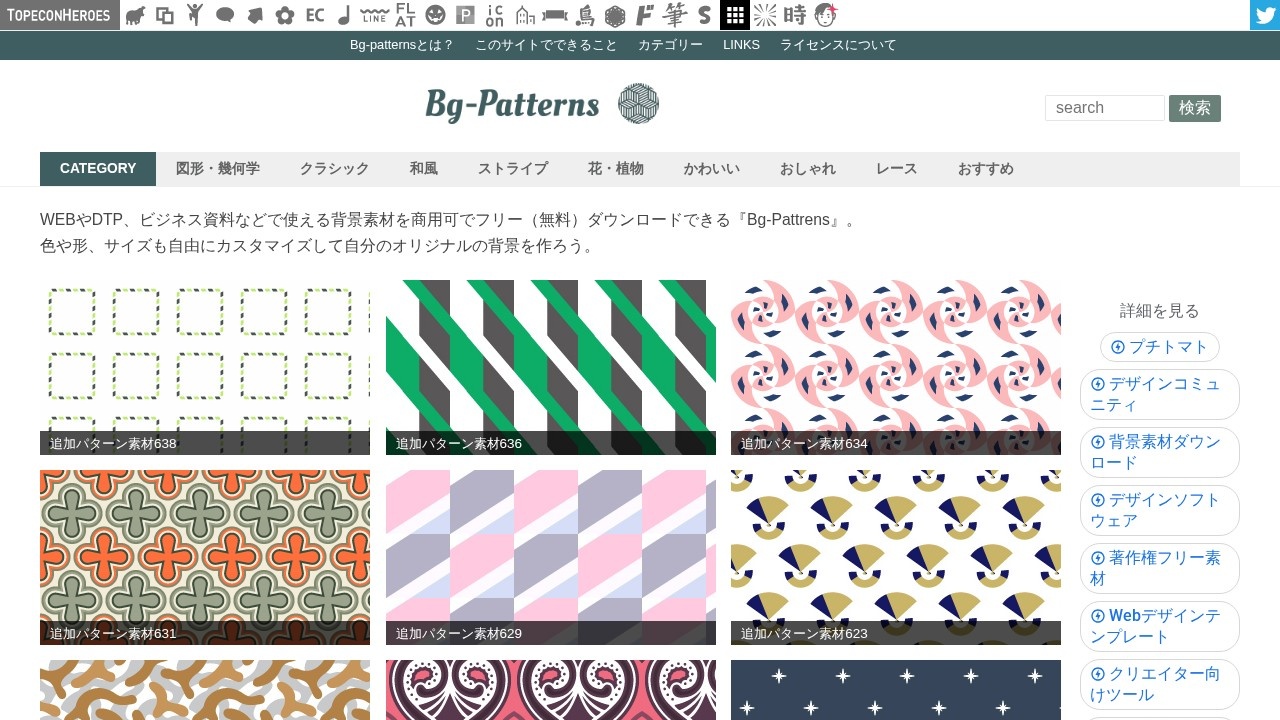Click the highlighted grid pattern icon

pyautogui.click(x=734, y=15)
